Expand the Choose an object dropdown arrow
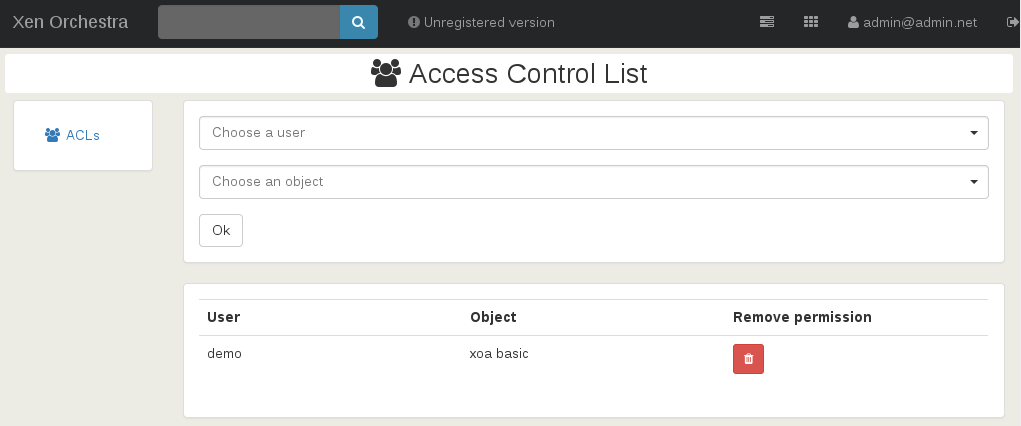Screen dimensions: 1021x426 pyautogui.click(x=974, y=182)
